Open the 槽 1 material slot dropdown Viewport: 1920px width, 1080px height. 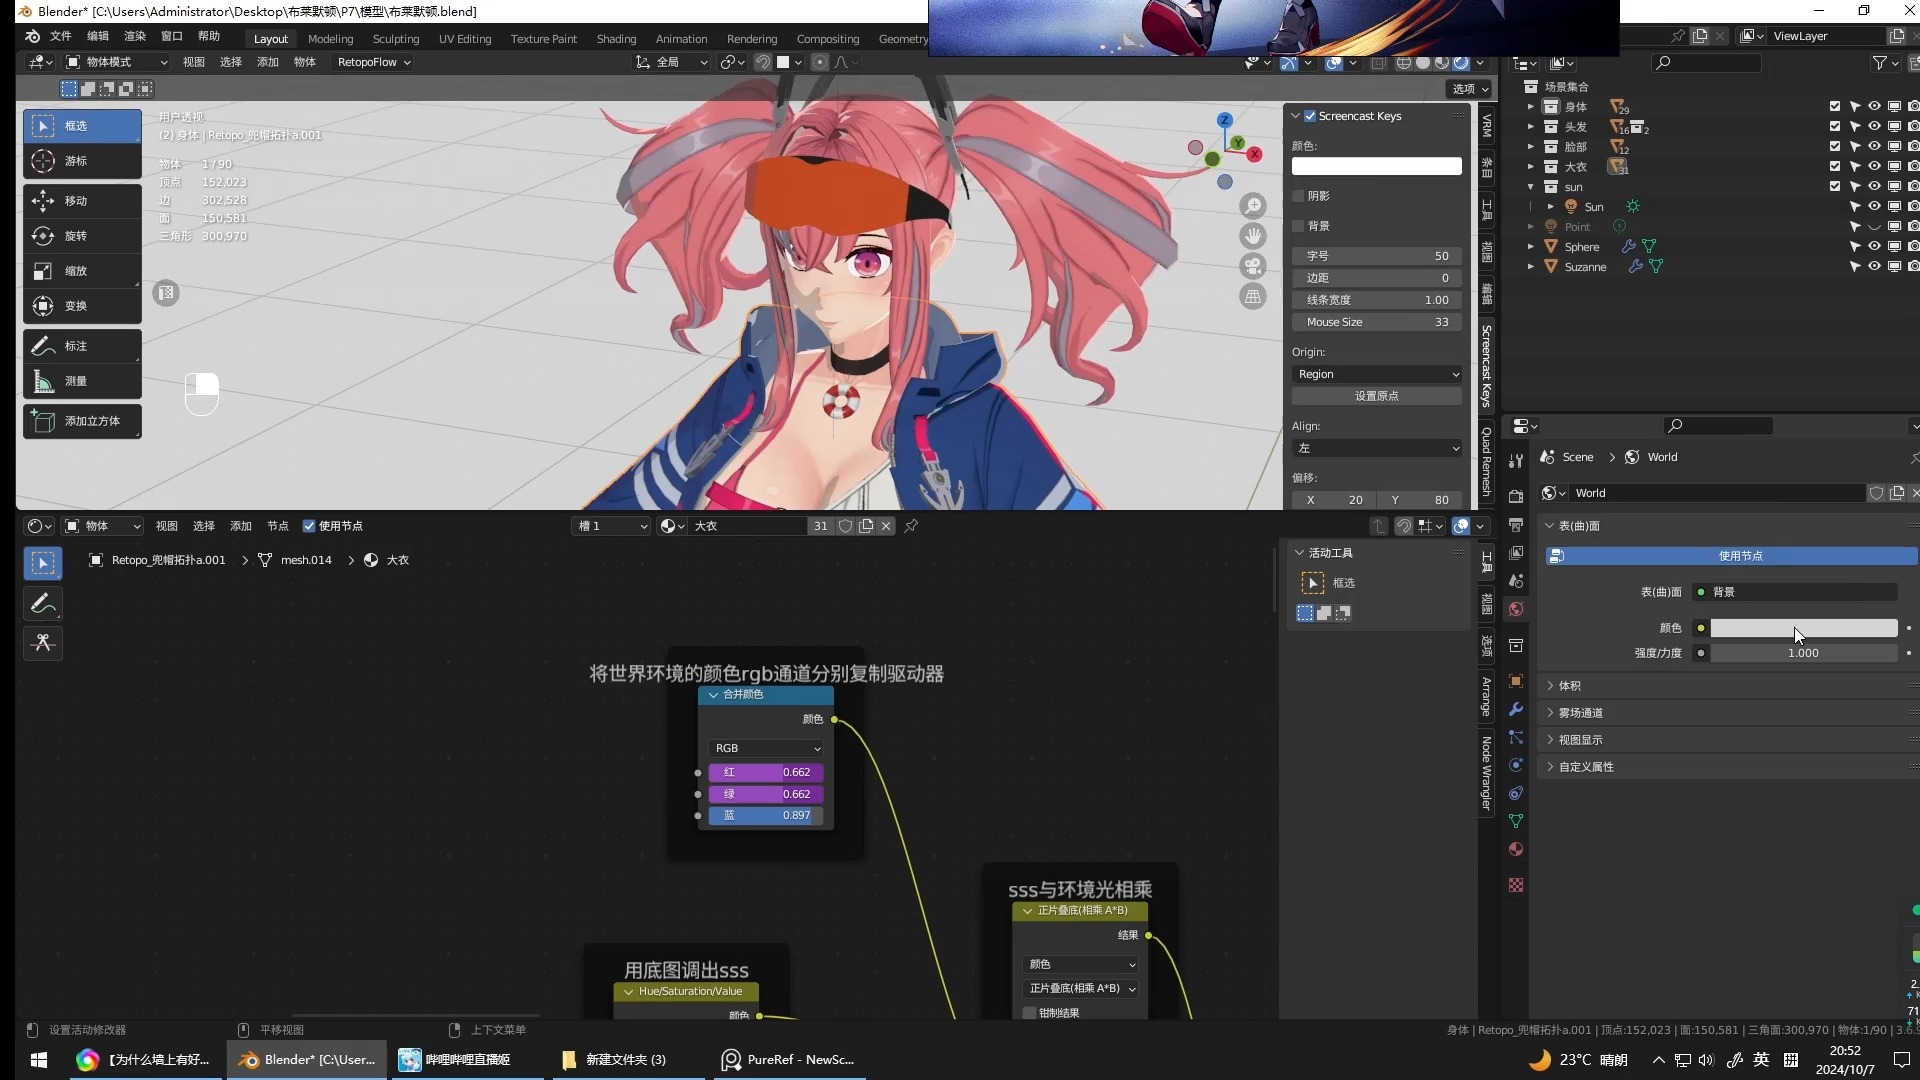[x=610, y=526]
